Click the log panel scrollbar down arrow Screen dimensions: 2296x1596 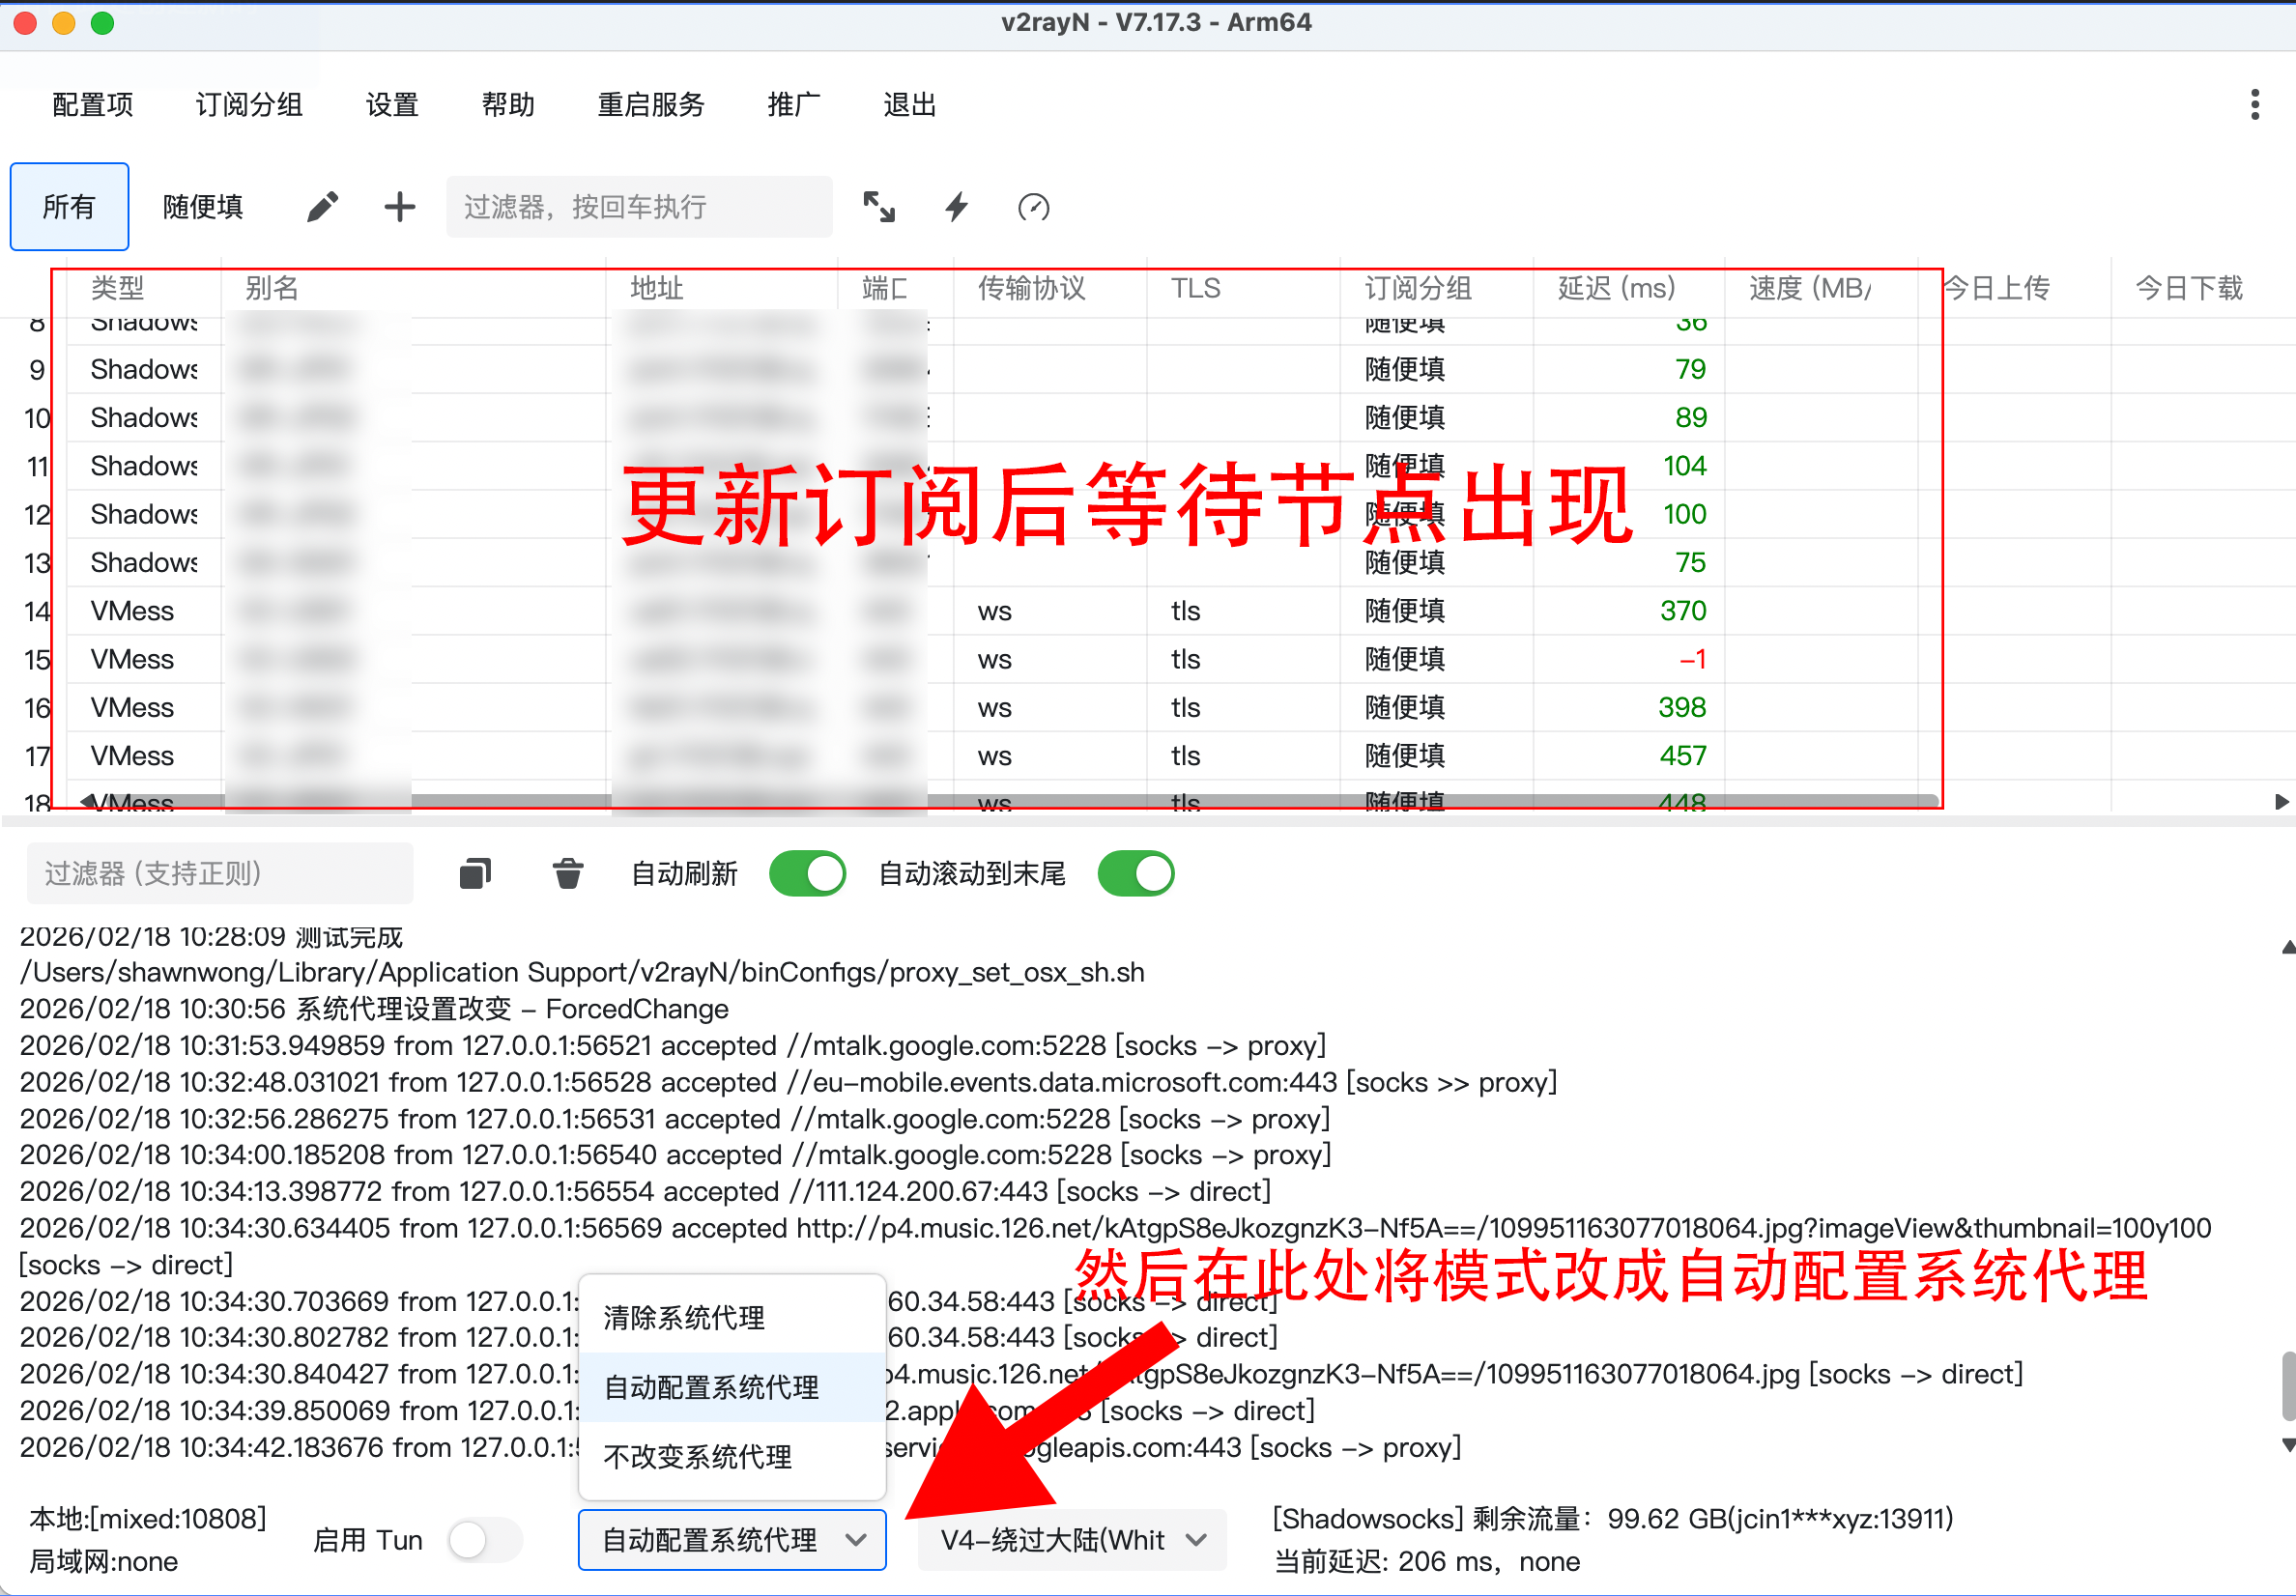pos(2287,1445)
